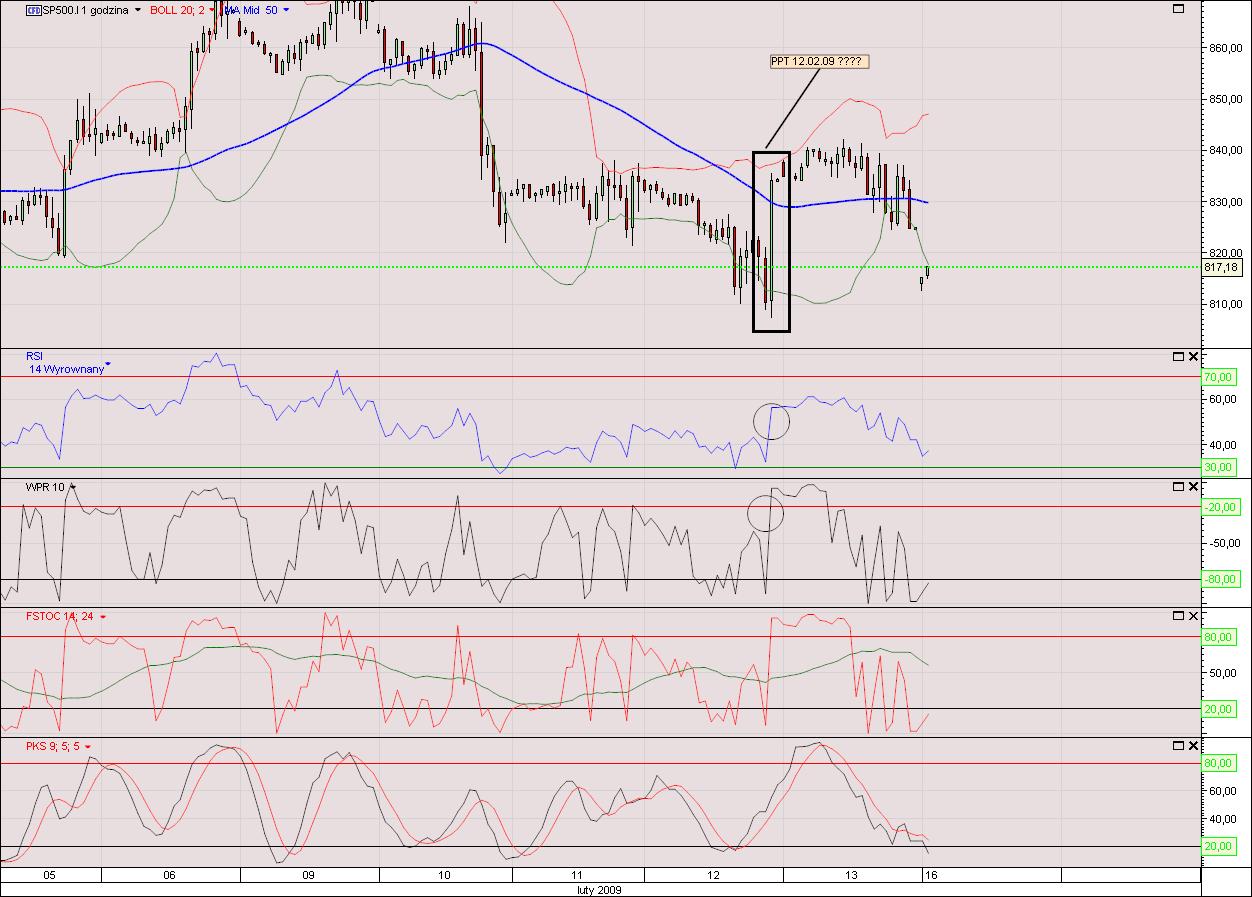The image size is (1252, 897).
Task: Maximize the WPR indicator panel
Action: point(1178,486)
